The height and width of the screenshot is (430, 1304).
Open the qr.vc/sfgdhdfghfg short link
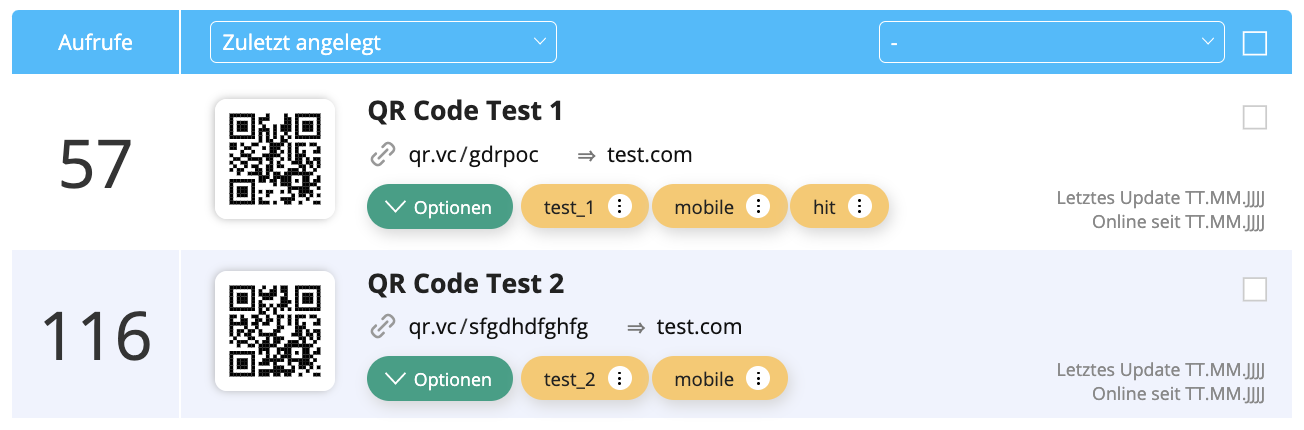coord(498,327)
